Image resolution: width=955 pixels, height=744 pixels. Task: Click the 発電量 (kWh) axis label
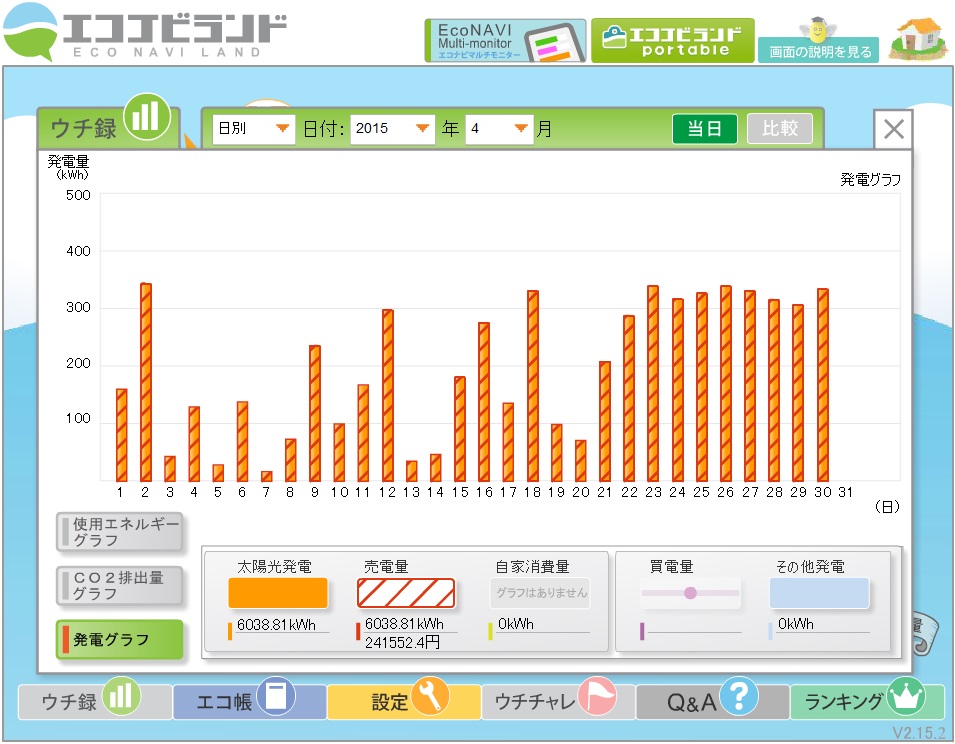(69, 167)
